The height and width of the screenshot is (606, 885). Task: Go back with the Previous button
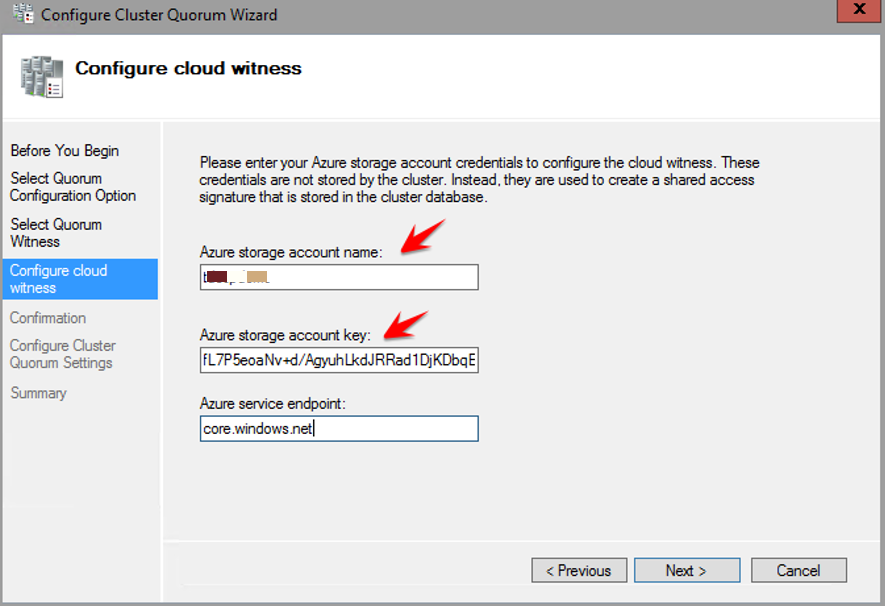(x=579, y=570)
